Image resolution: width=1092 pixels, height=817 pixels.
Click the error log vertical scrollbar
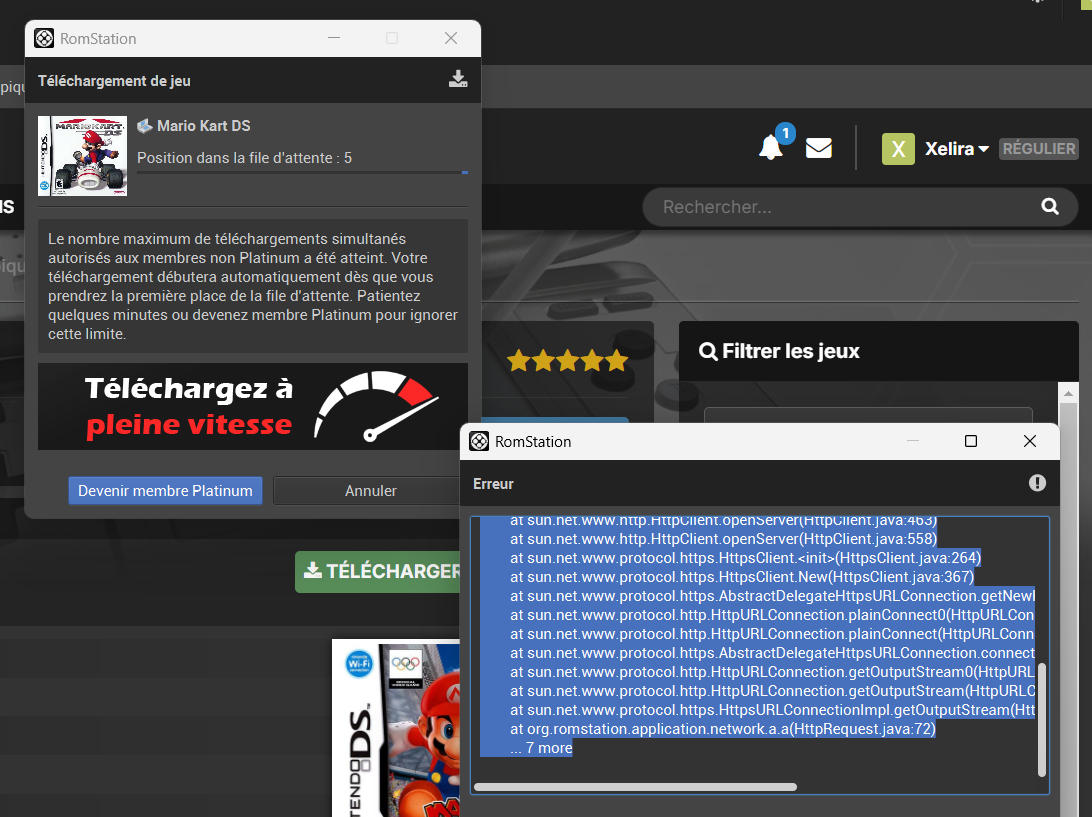pos(1042,718)
